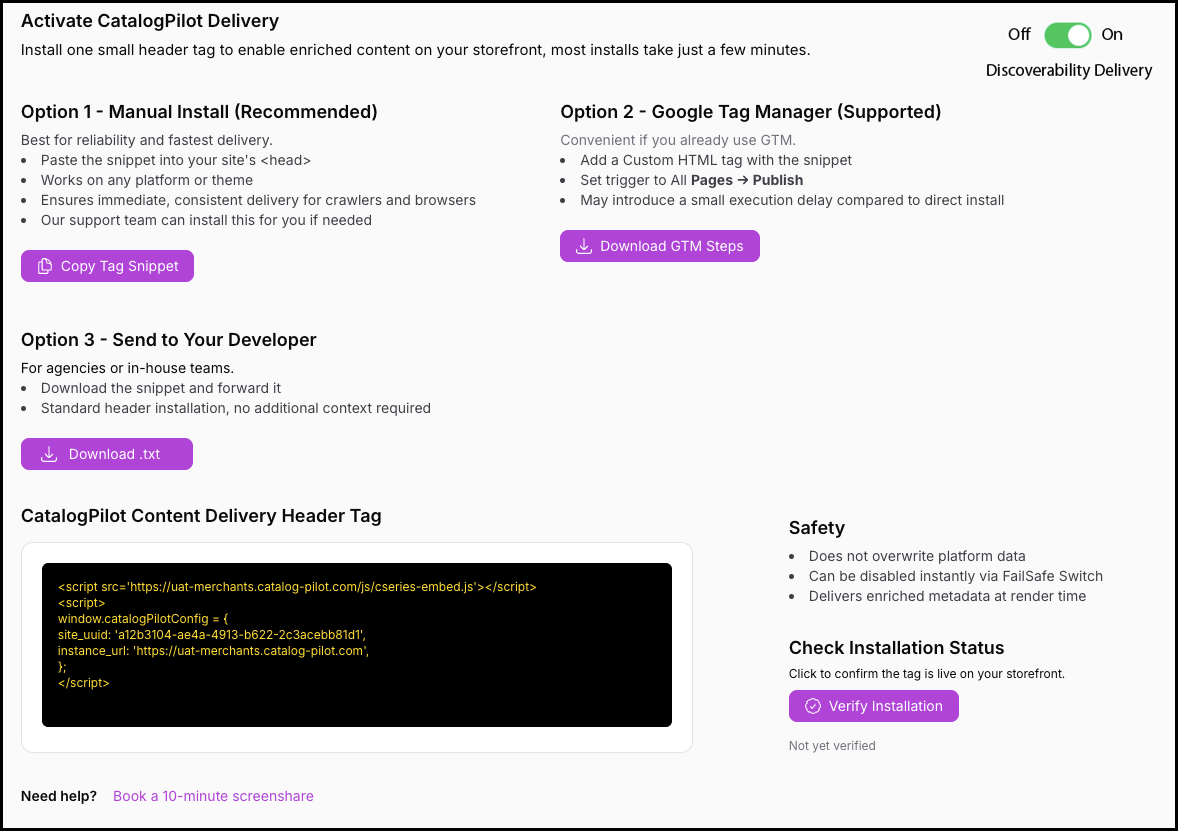Select the Off label beside the switch
The height and width of the screenshot is (831, 1178).
tap(1018, 35)
